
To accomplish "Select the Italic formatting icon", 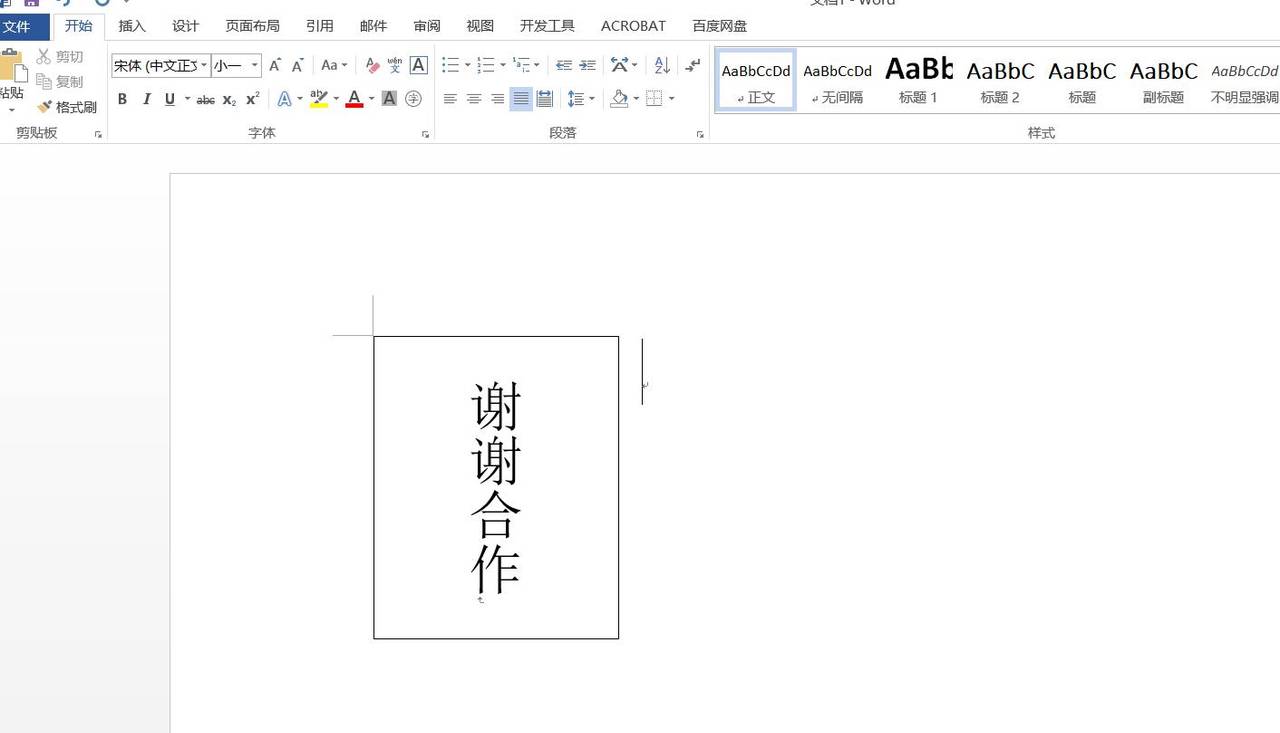I will [146, 98].
